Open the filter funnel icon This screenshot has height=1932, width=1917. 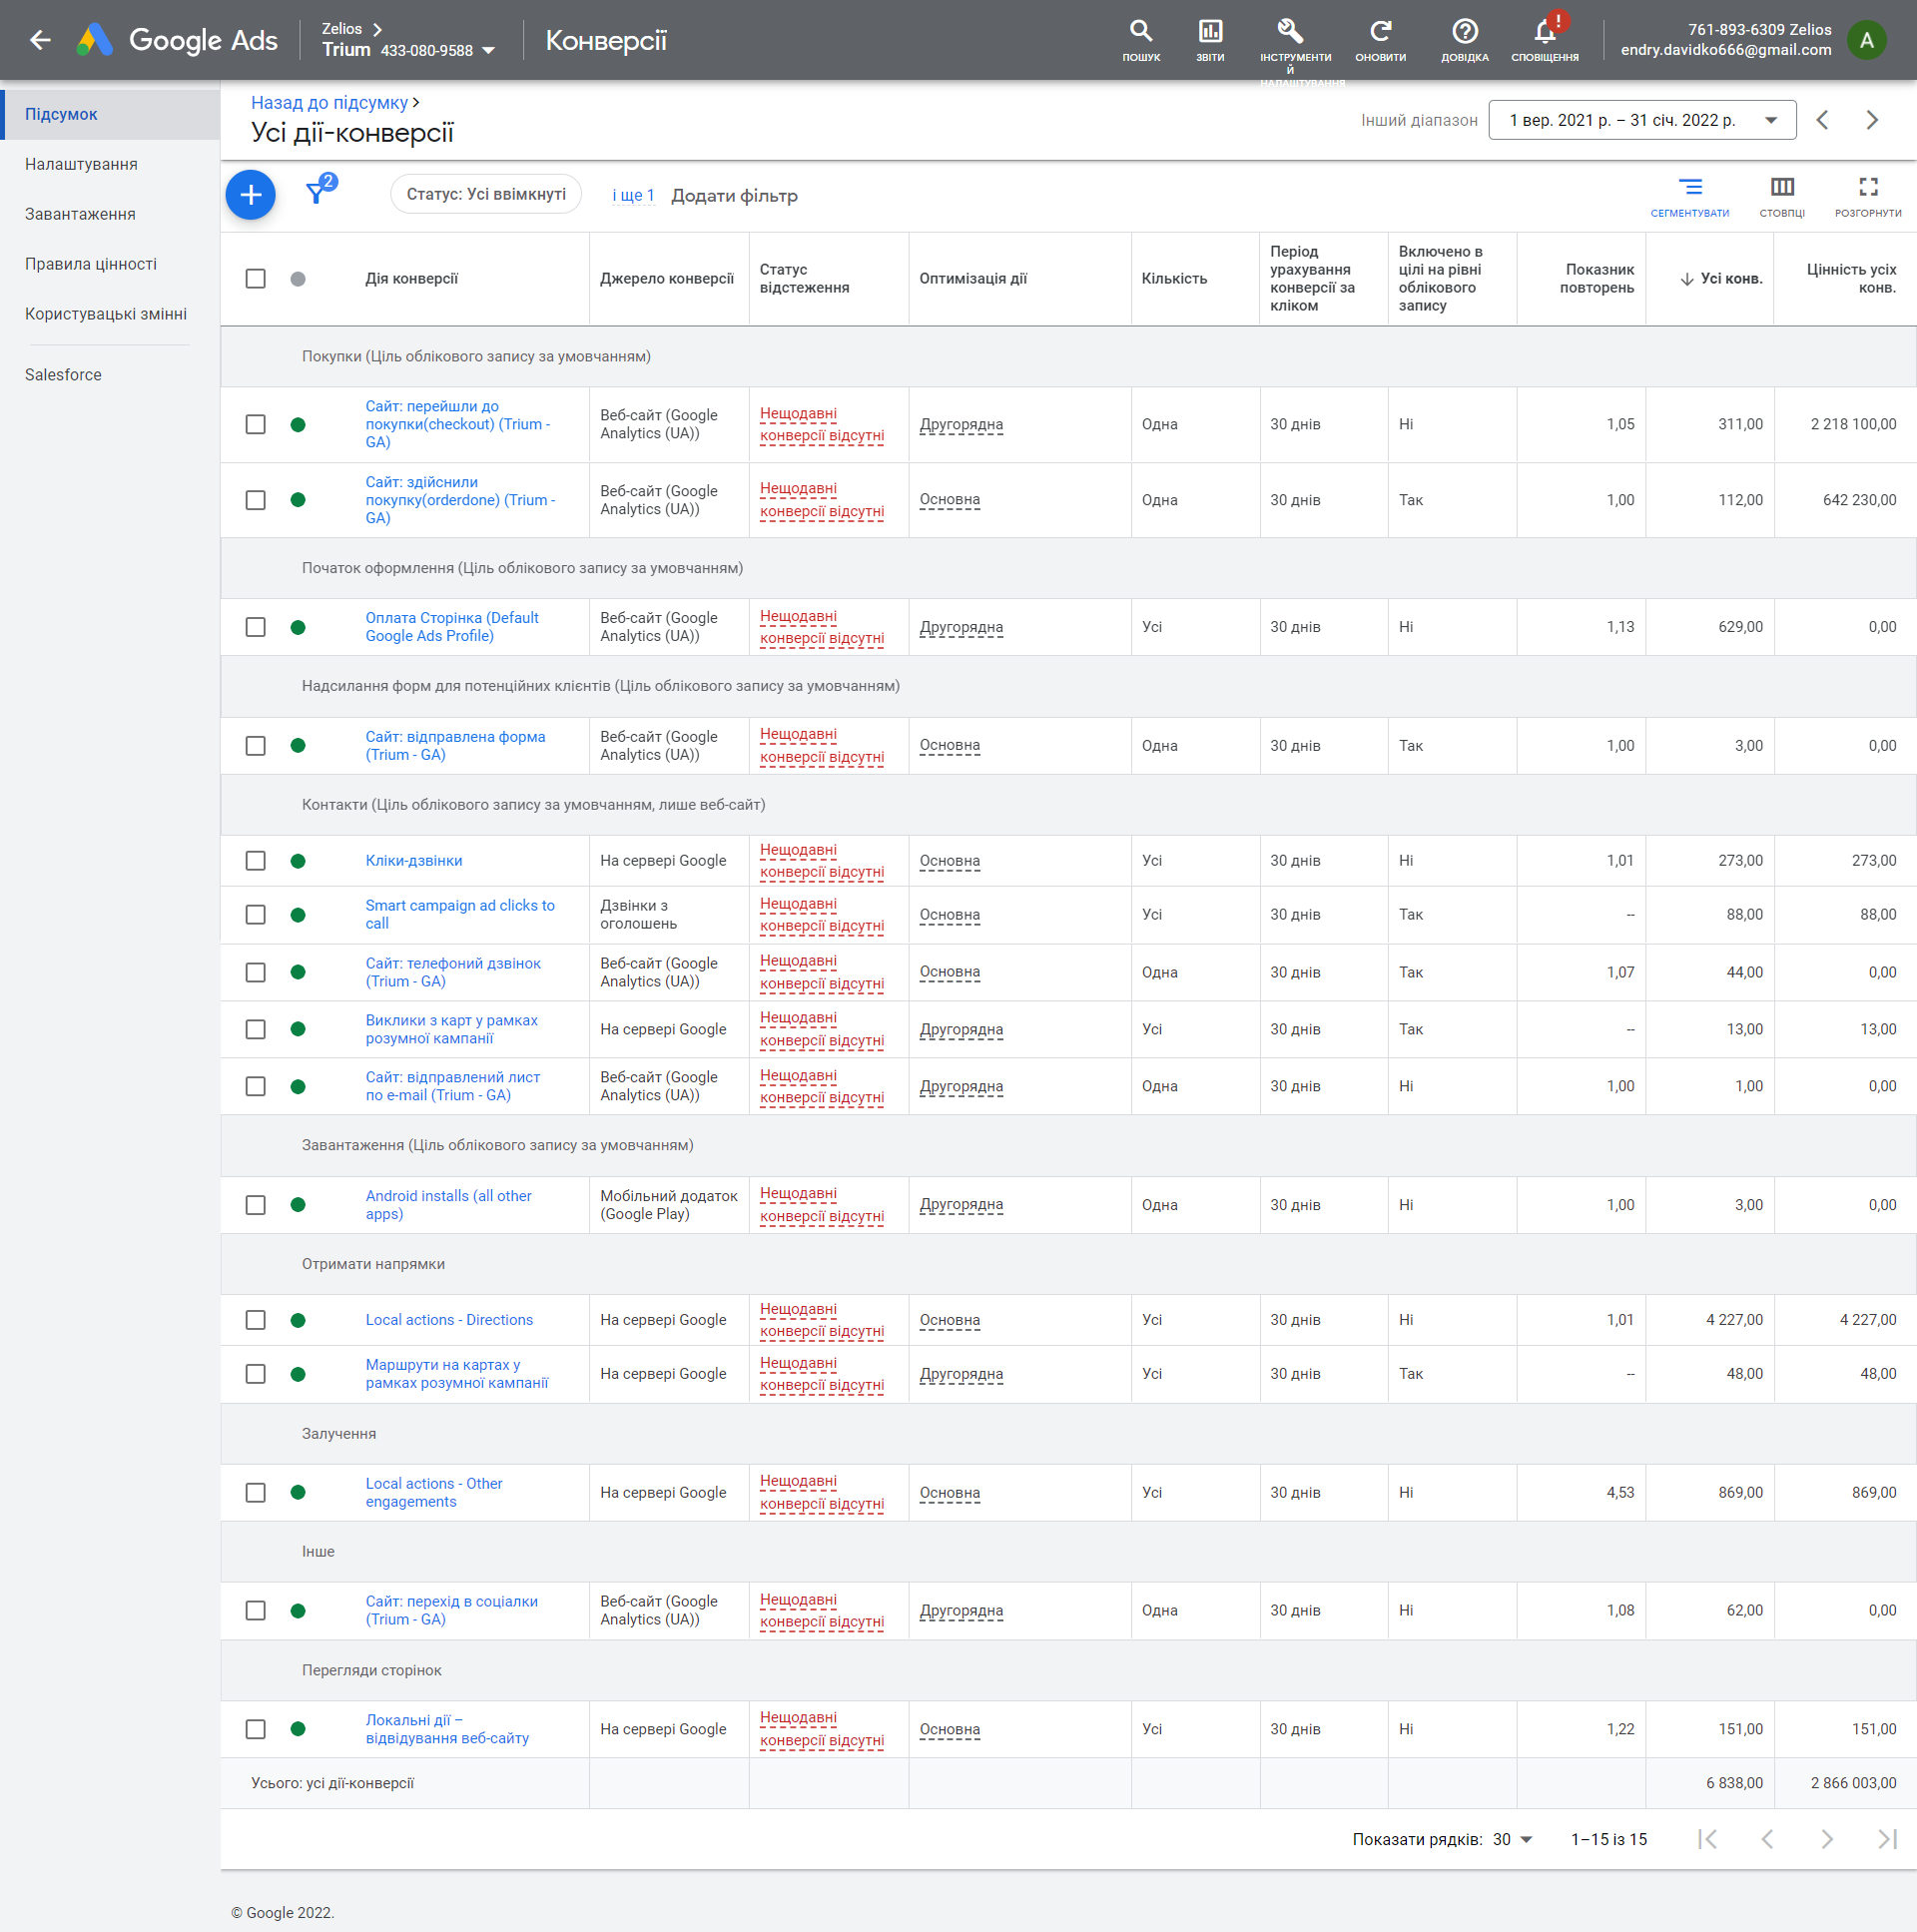pyautogui.click(x=317, y=192)
